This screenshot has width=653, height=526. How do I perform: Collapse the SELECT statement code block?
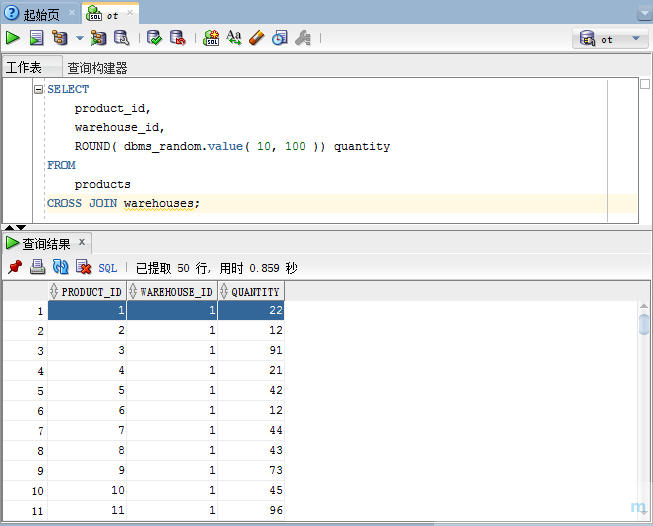click(38, 89)
